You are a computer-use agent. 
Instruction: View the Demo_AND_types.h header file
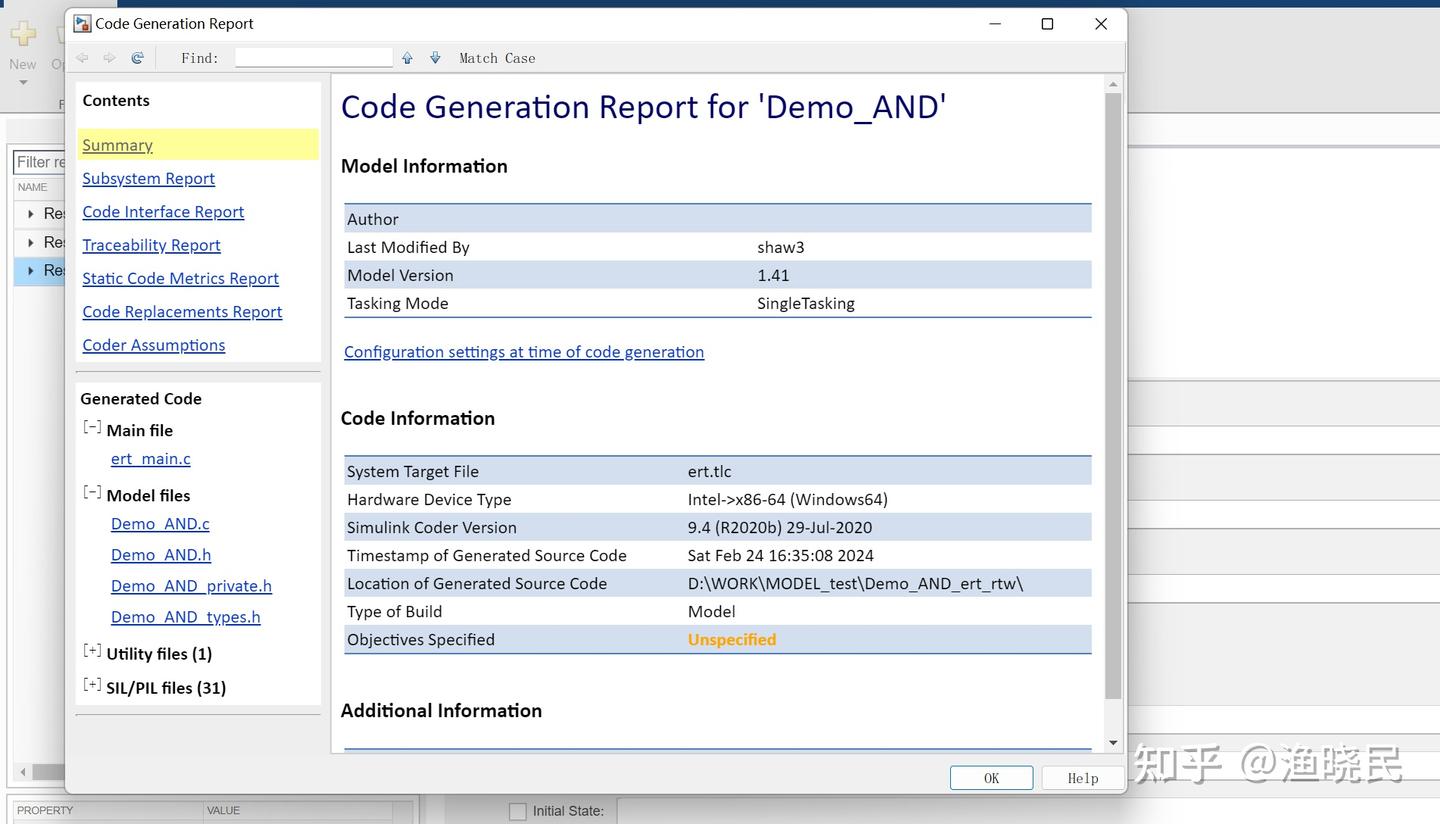point(185,617)
